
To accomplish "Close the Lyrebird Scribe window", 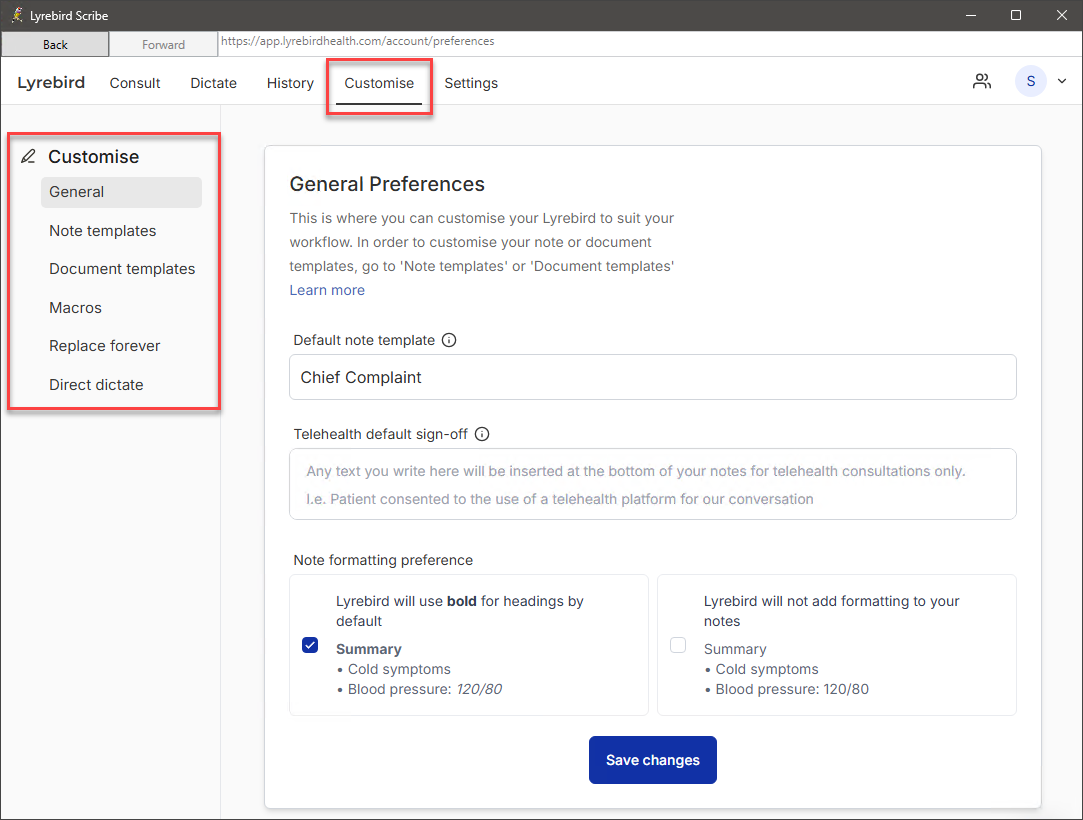I will click(x=1062, y=15).
